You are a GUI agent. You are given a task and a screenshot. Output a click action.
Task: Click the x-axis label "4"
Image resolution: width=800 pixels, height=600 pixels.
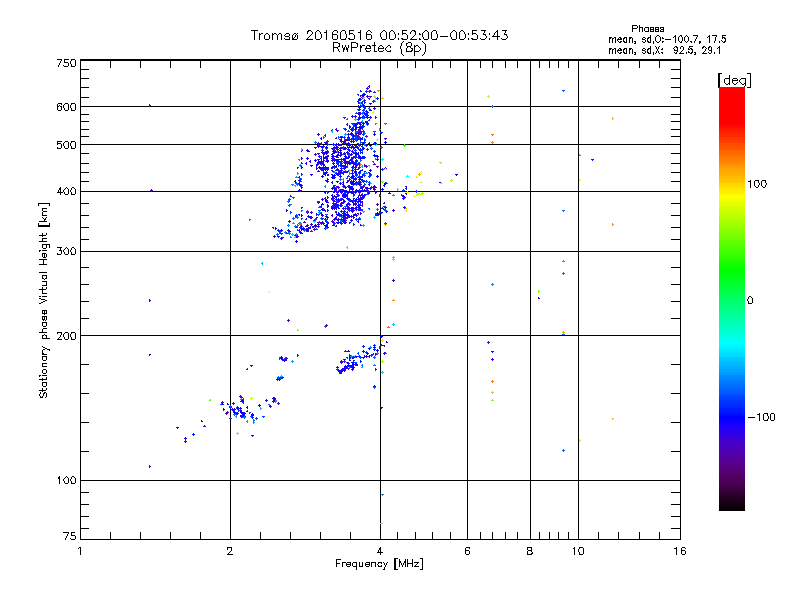[x=380, y=551]
